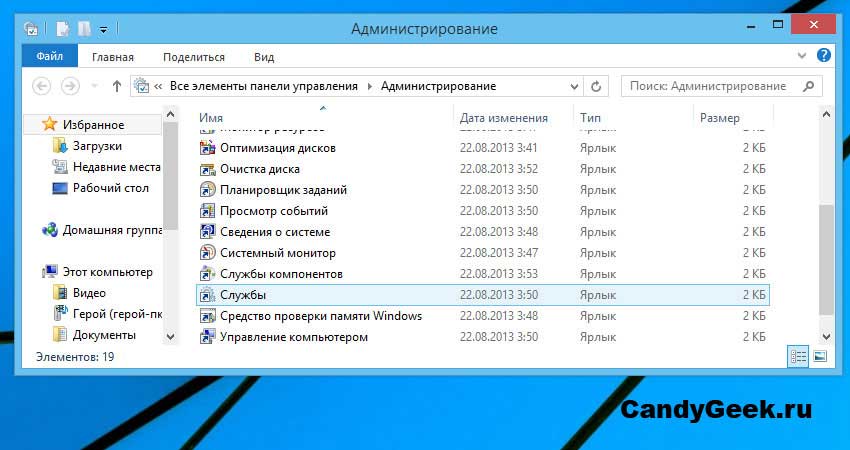Screen dimensions: 850x450
Task: Open the Файл menu
Action: (x=50, y=56)
